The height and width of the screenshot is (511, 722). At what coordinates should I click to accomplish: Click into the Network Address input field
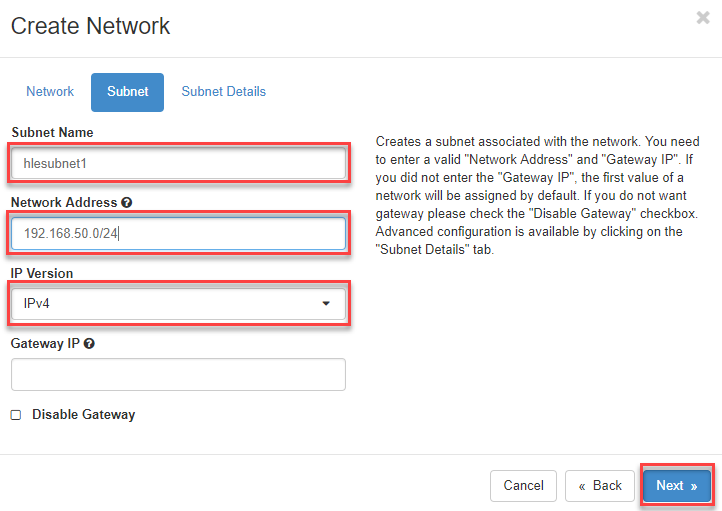point(178,234)
